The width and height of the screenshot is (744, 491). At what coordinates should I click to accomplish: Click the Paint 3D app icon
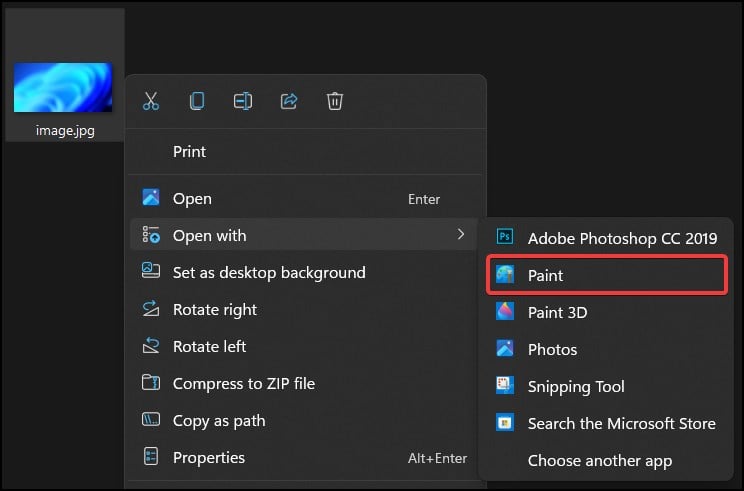[506, 312]
